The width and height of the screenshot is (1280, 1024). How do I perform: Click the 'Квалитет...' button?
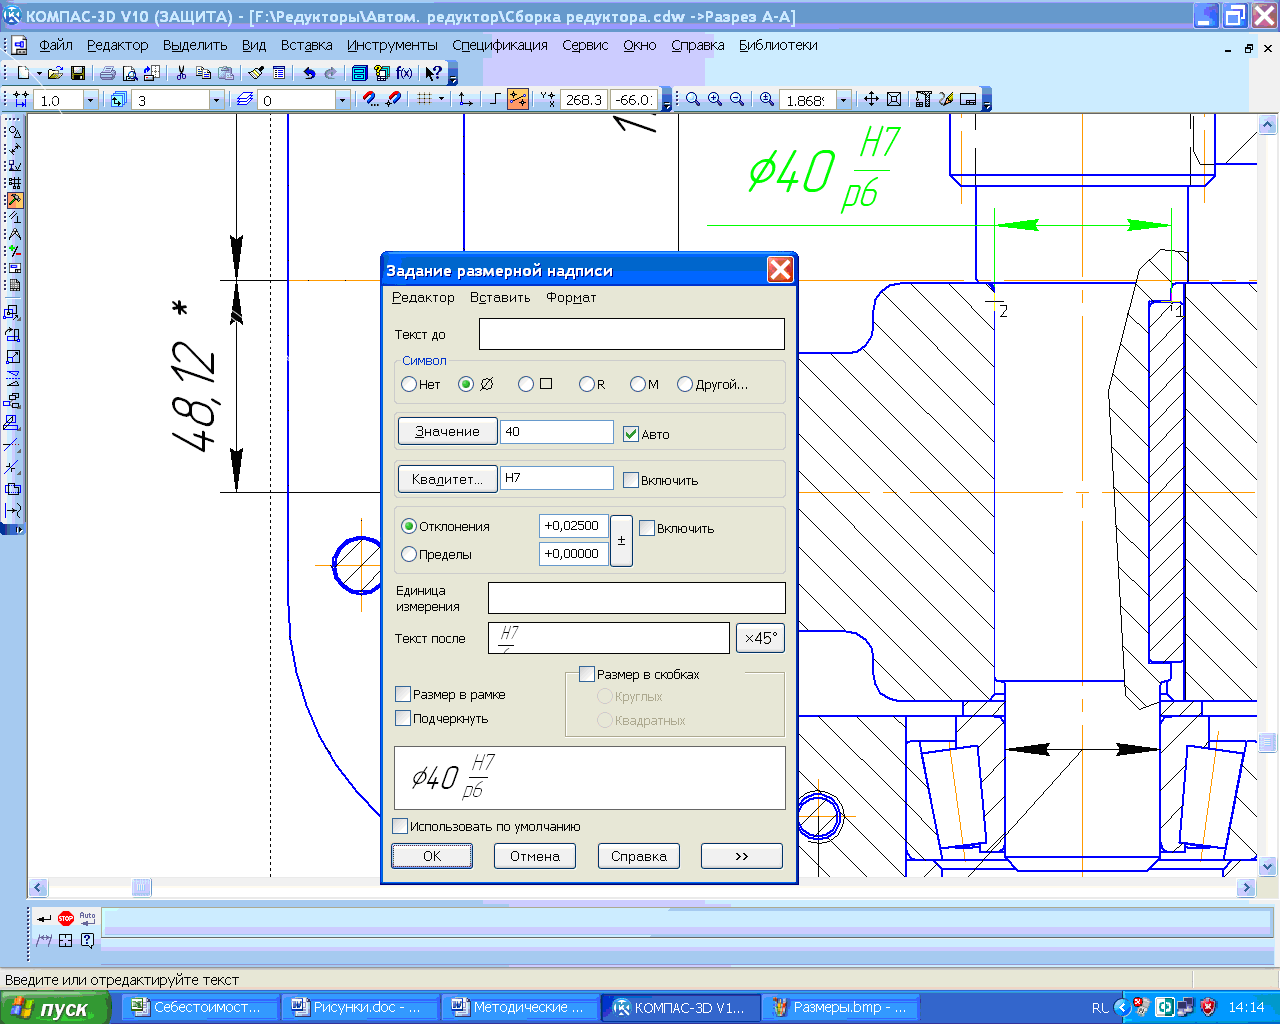click(447, 479)
